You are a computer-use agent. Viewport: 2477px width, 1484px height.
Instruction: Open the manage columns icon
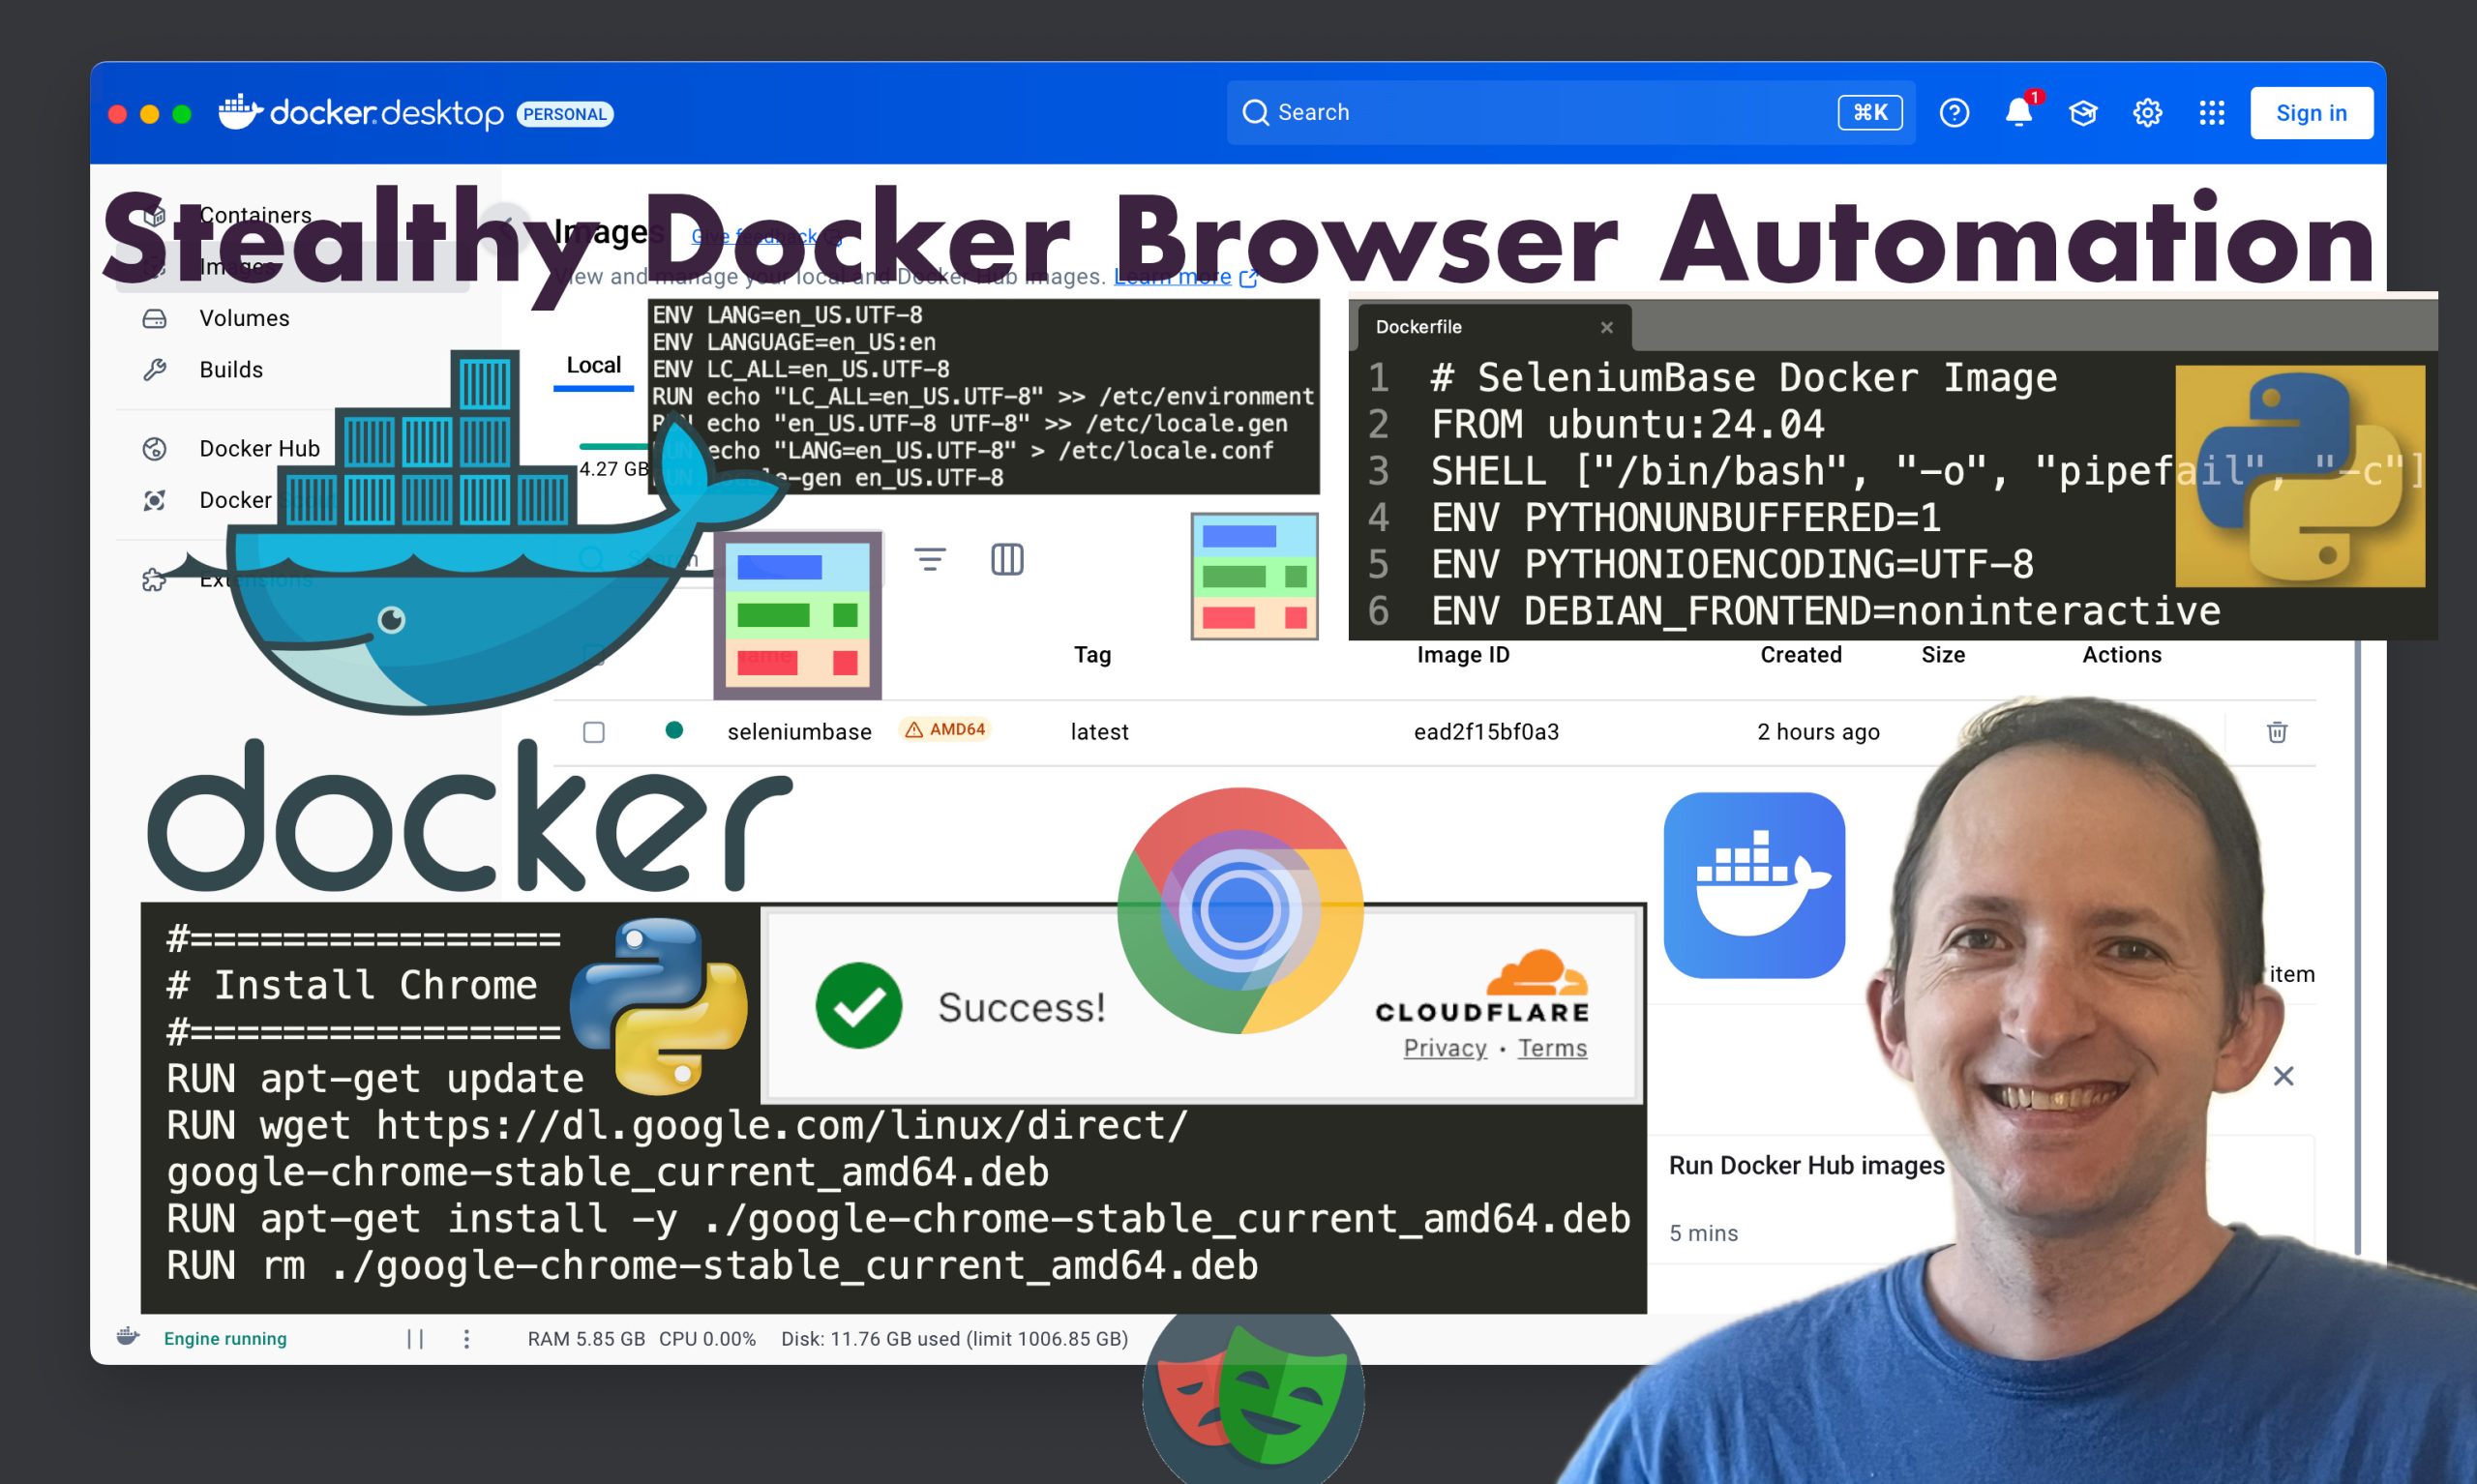pyautogui.click(x=1007, y=559)
